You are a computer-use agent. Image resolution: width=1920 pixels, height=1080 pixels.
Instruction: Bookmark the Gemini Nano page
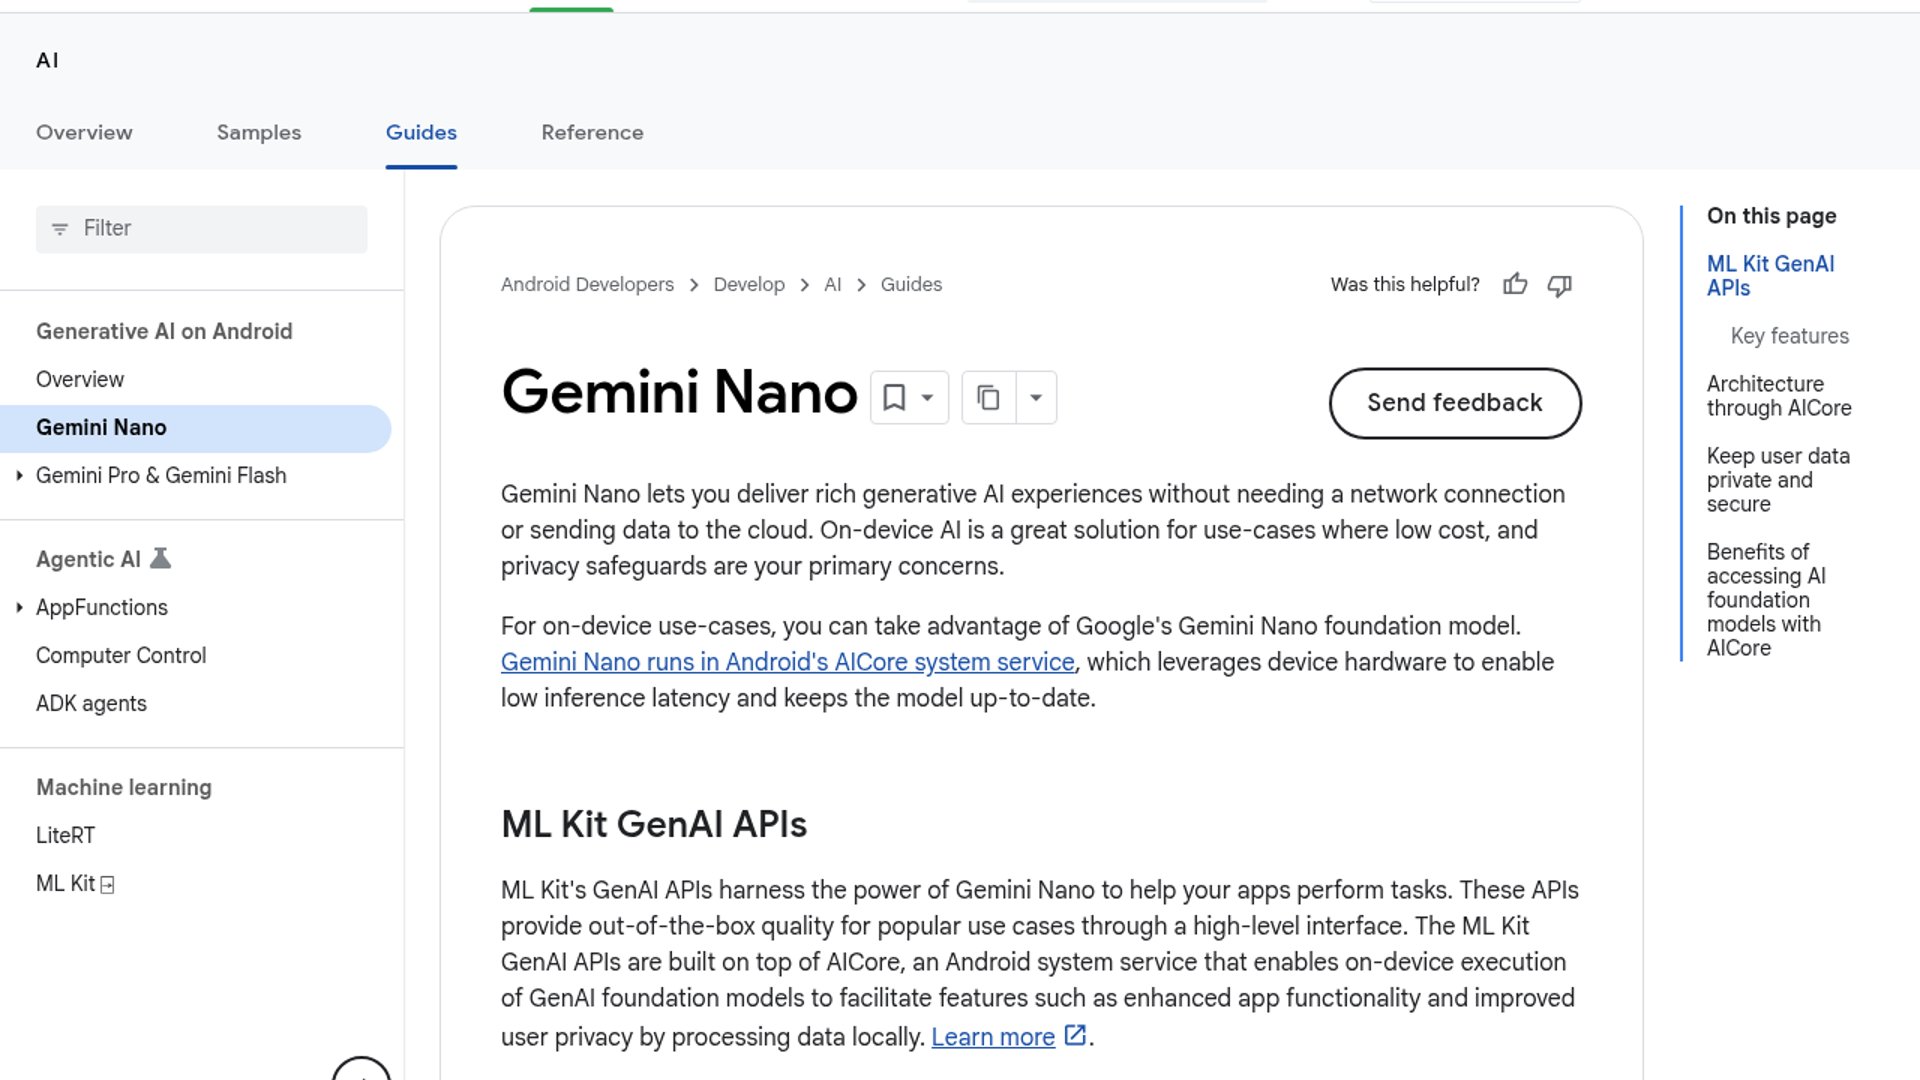(x=894, y=398)
